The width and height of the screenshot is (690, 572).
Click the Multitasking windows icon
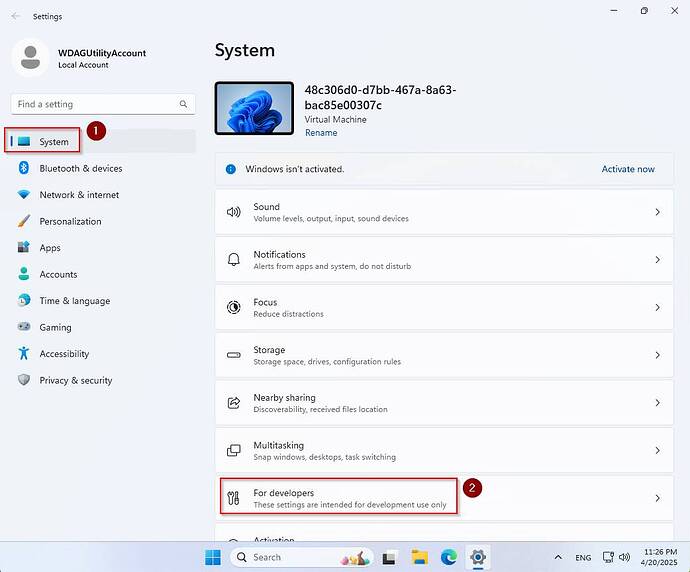[x=234, y=450]
